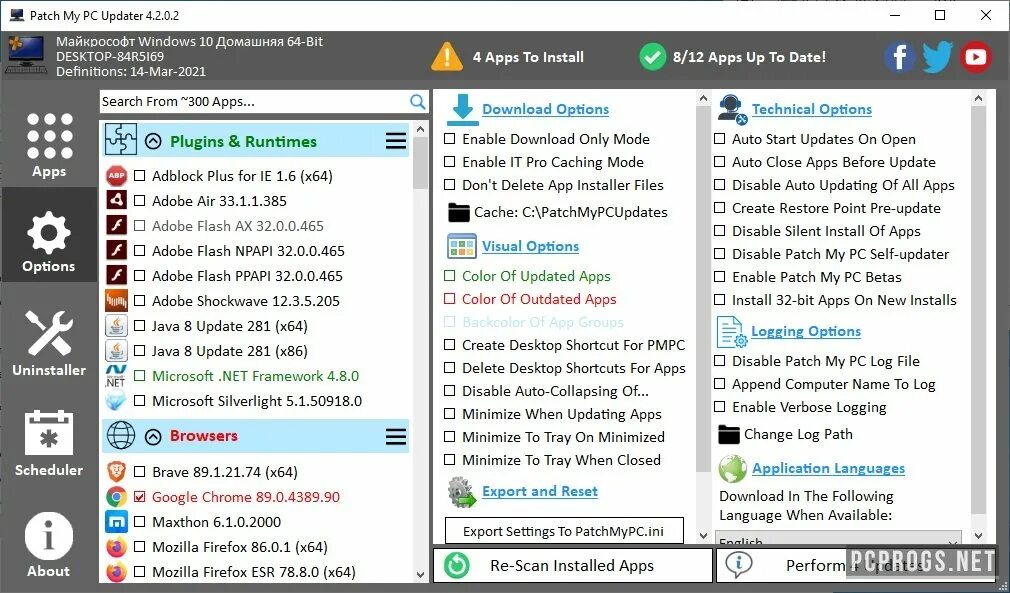Open the language dropdown showing English
Image resolution: width=1010 pixels, height=593 pixels.
[838, 540]
